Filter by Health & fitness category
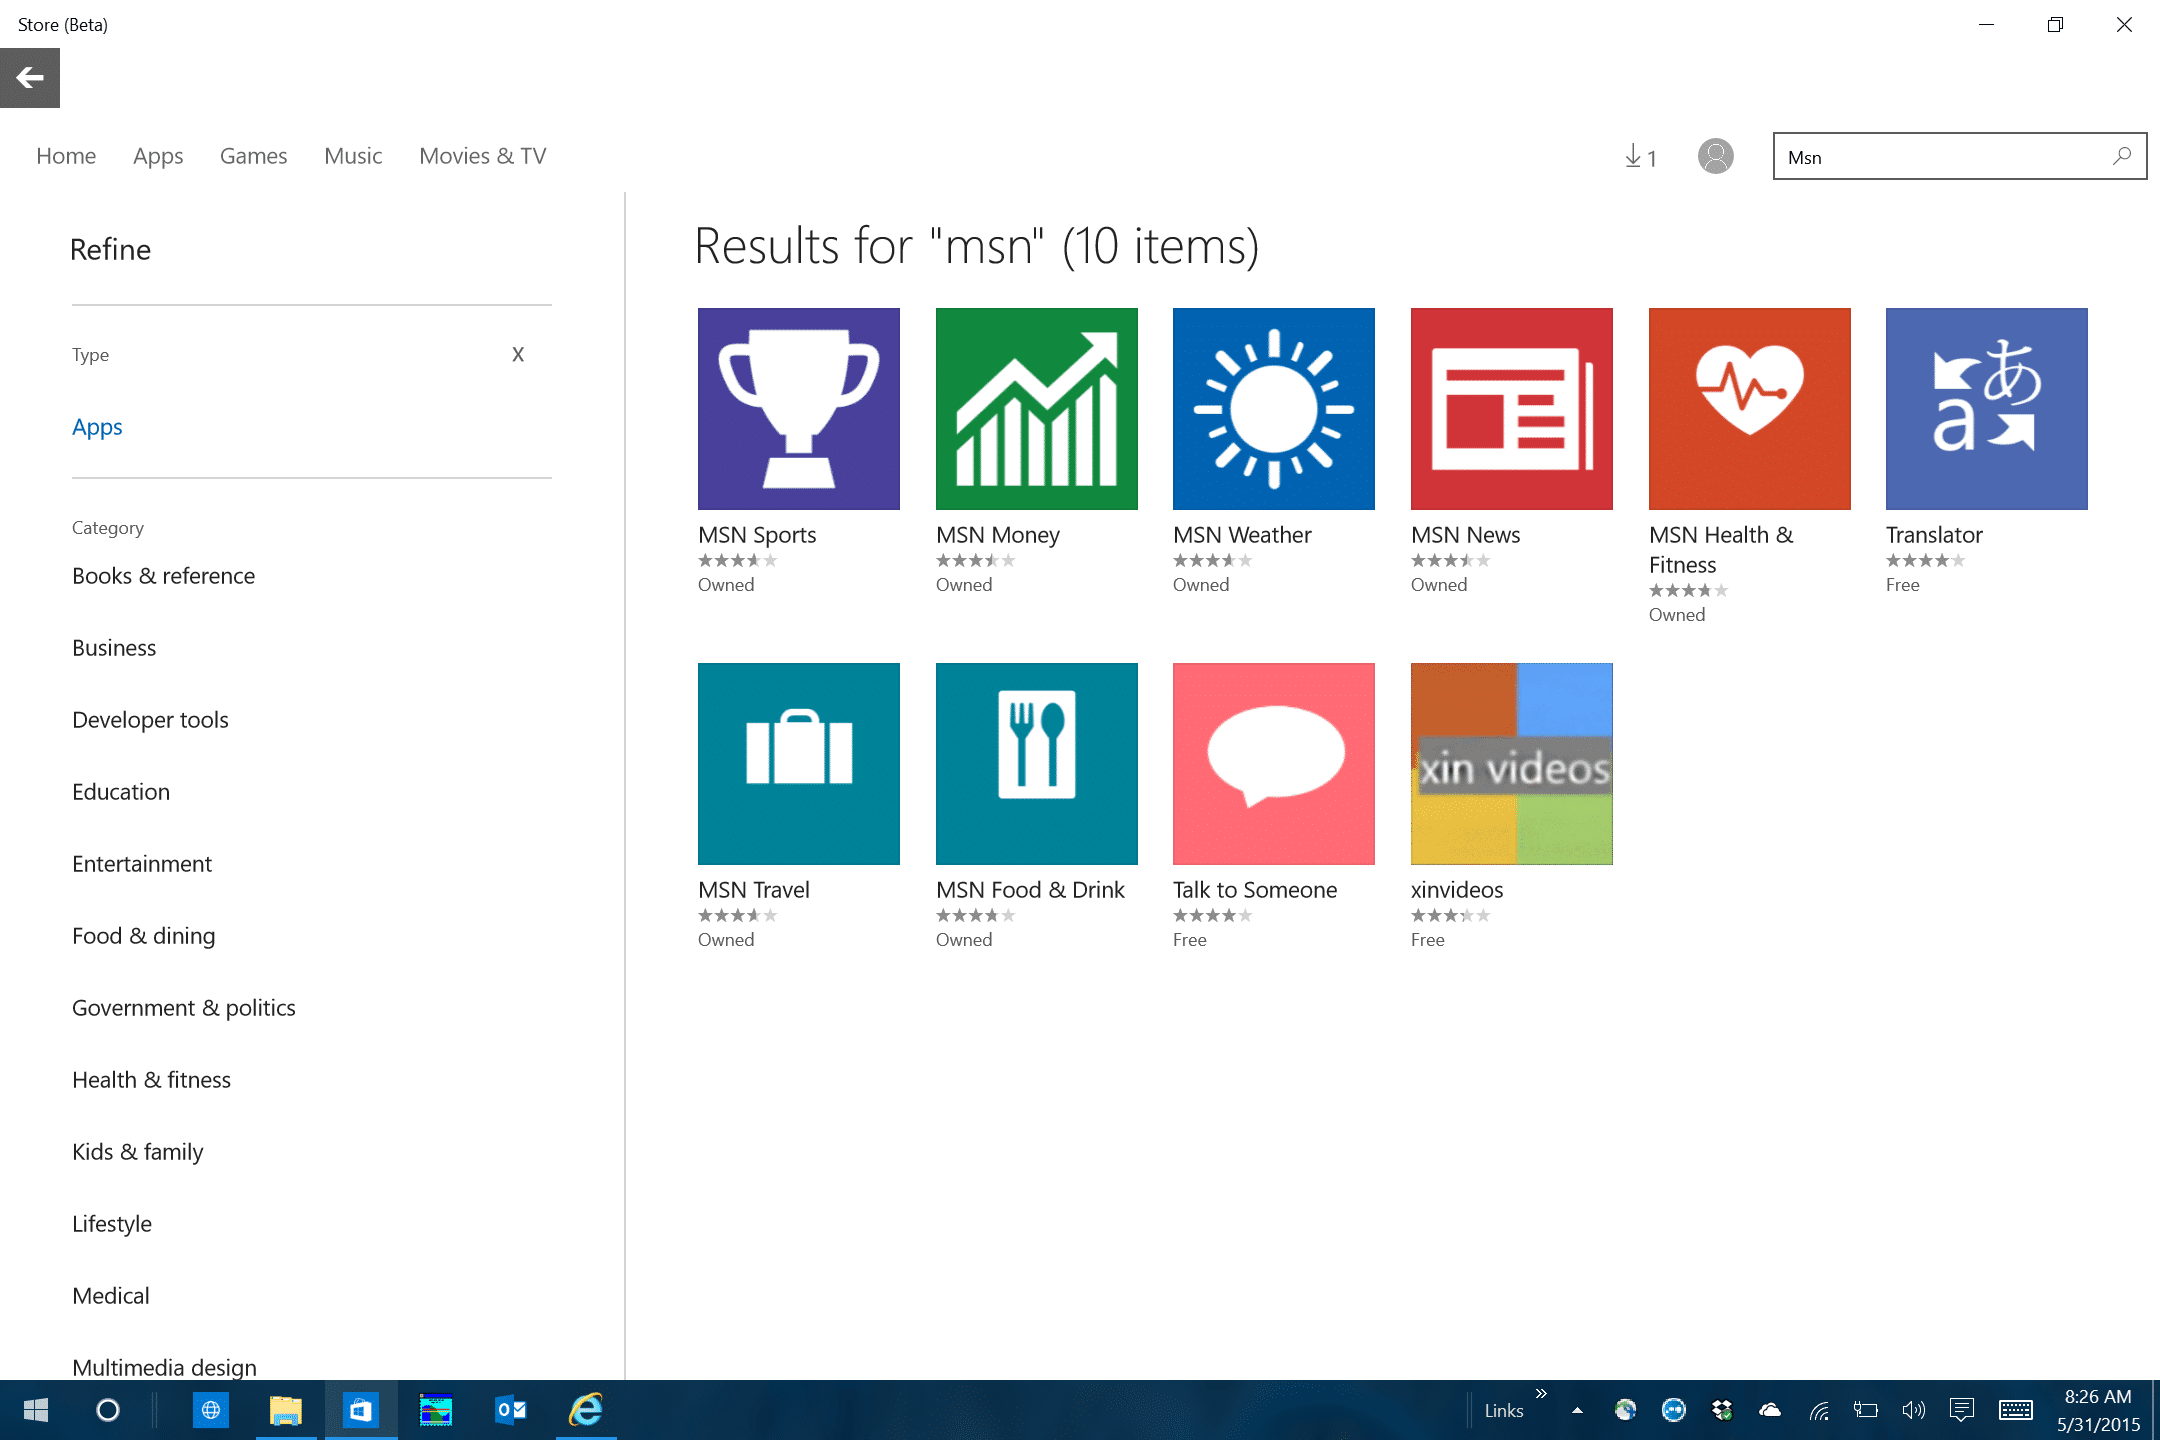The height and width of the screenshot is (1440, 2160). (x=151, y=1080)
